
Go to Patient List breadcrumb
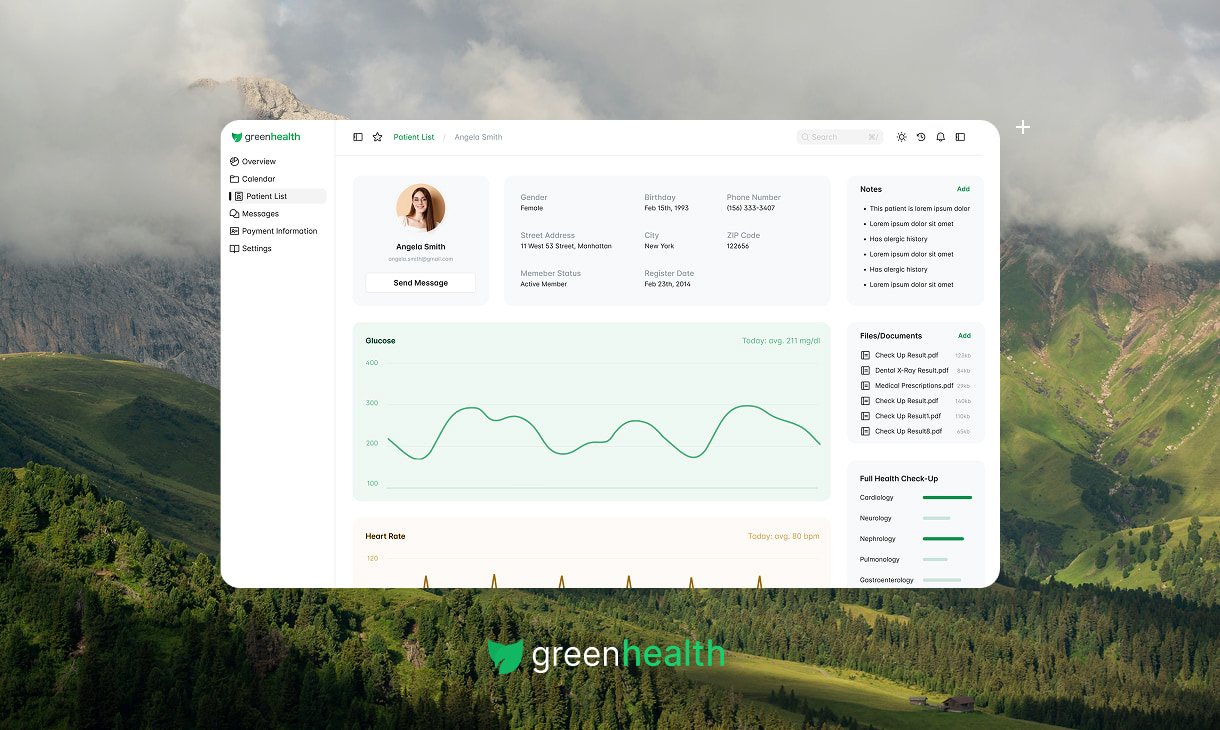(x=414, y=137)
